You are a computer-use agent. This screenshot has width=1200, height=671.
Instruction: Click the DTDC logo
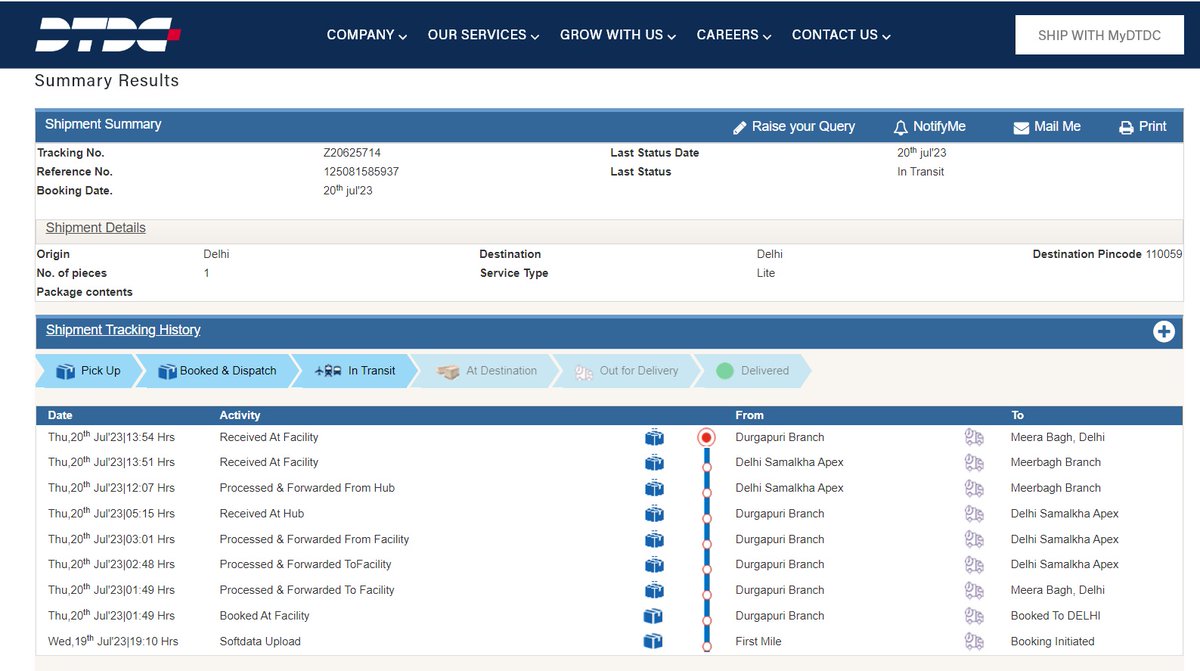pyautogui.click(x=108, y=35)
